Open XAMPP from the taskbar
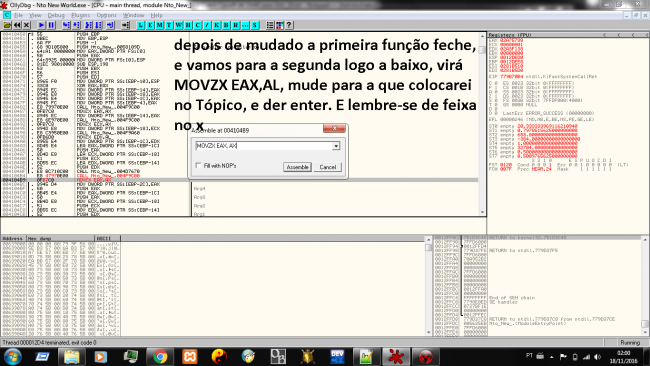Viewport: 650px width, 366px height. tap(189, 356)
